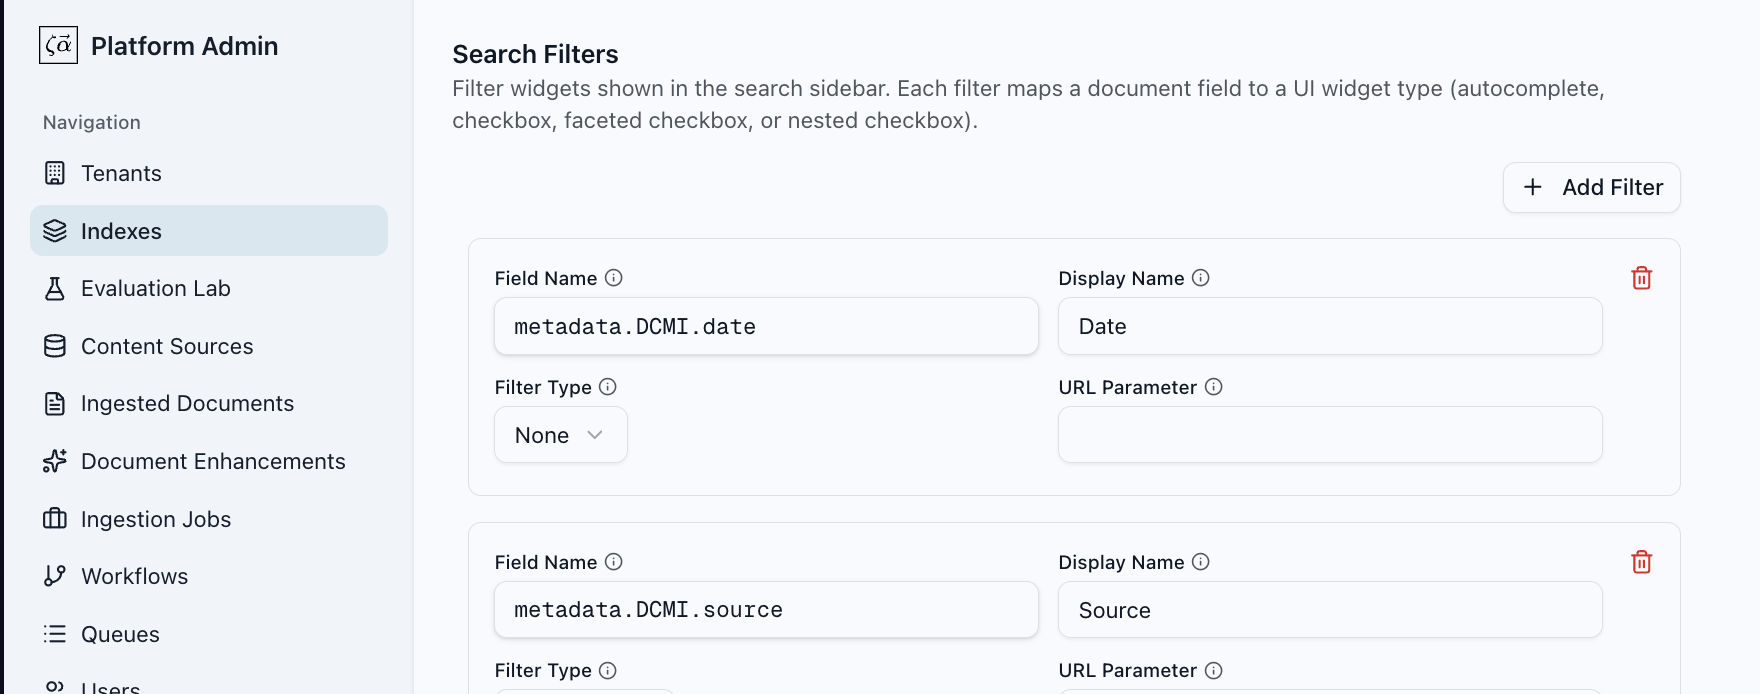
Task: Click the Ingestion Jobs briefcase icon
Action: coord(55,519)
